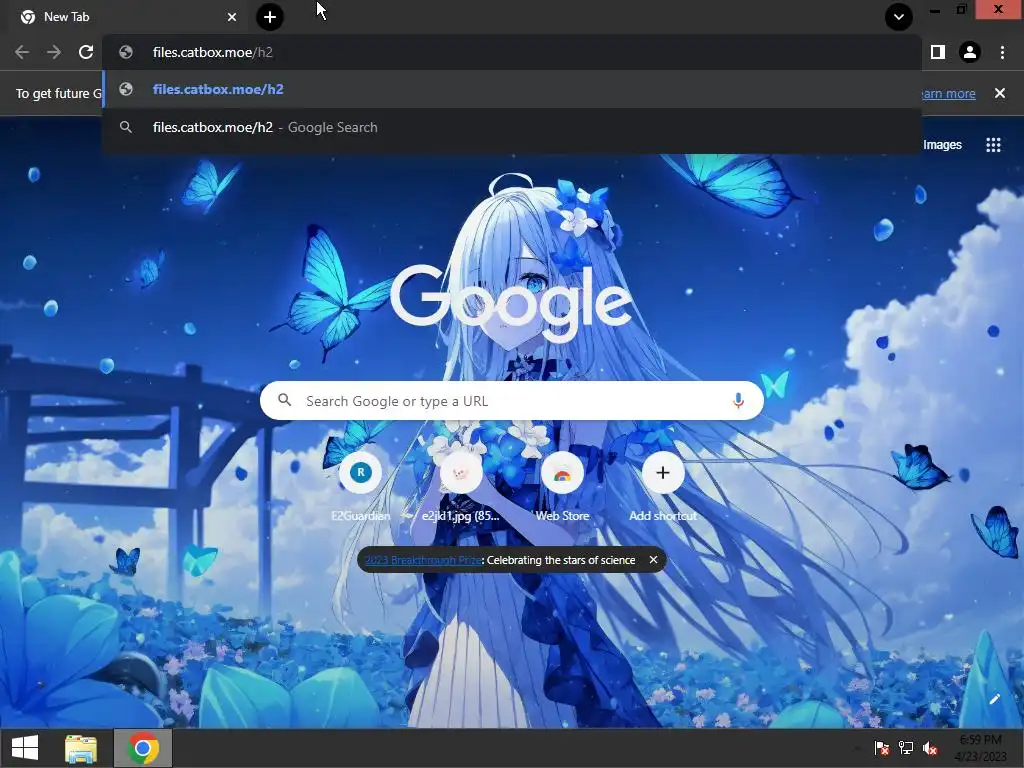
Task: Click the magnifier icon of search suggestion
Action: tap(126, 127)
